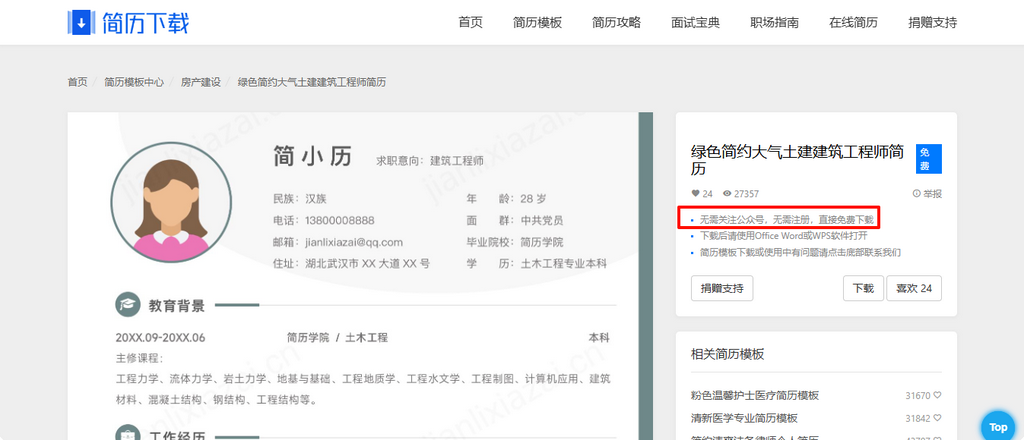1024x440 pixels.
Task: Click the 简历学院 / 土木工程 text
Action: click(x=337, y=338)
